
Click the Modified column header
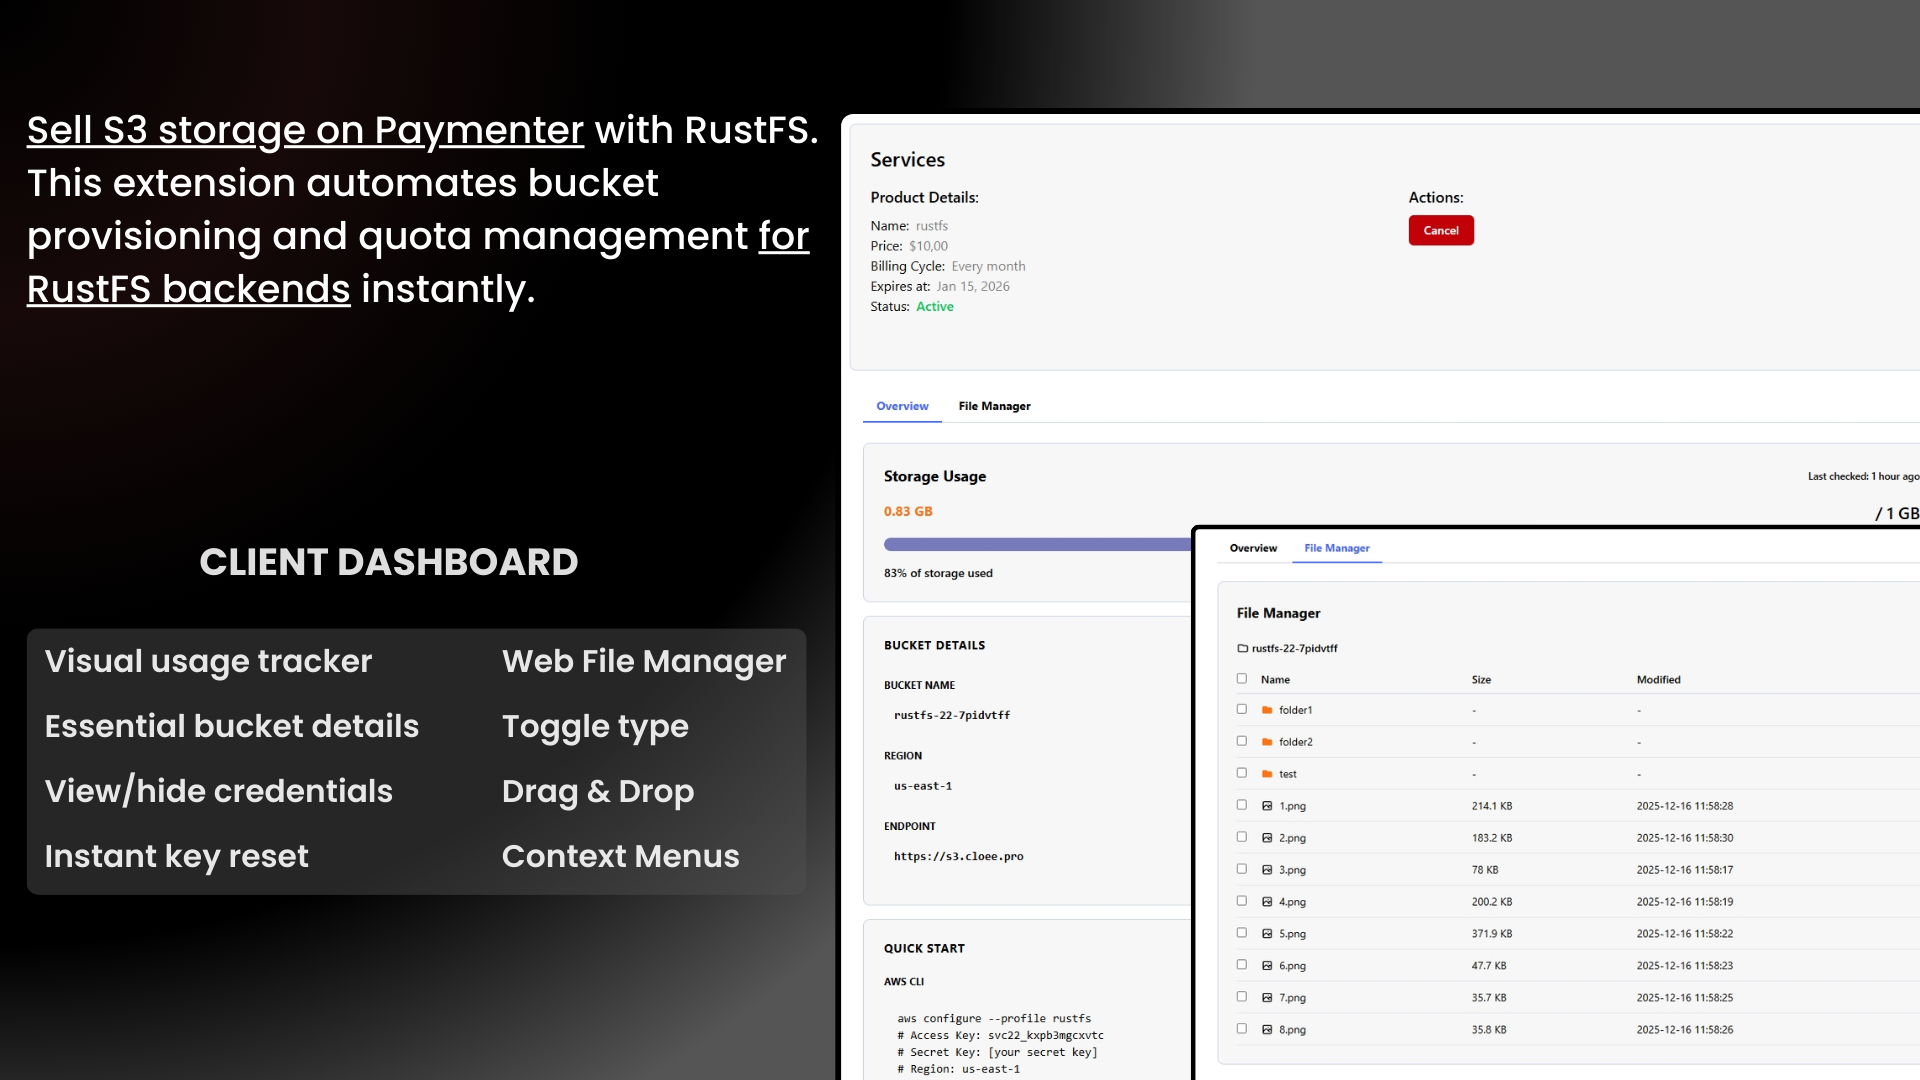[1658, 680]
